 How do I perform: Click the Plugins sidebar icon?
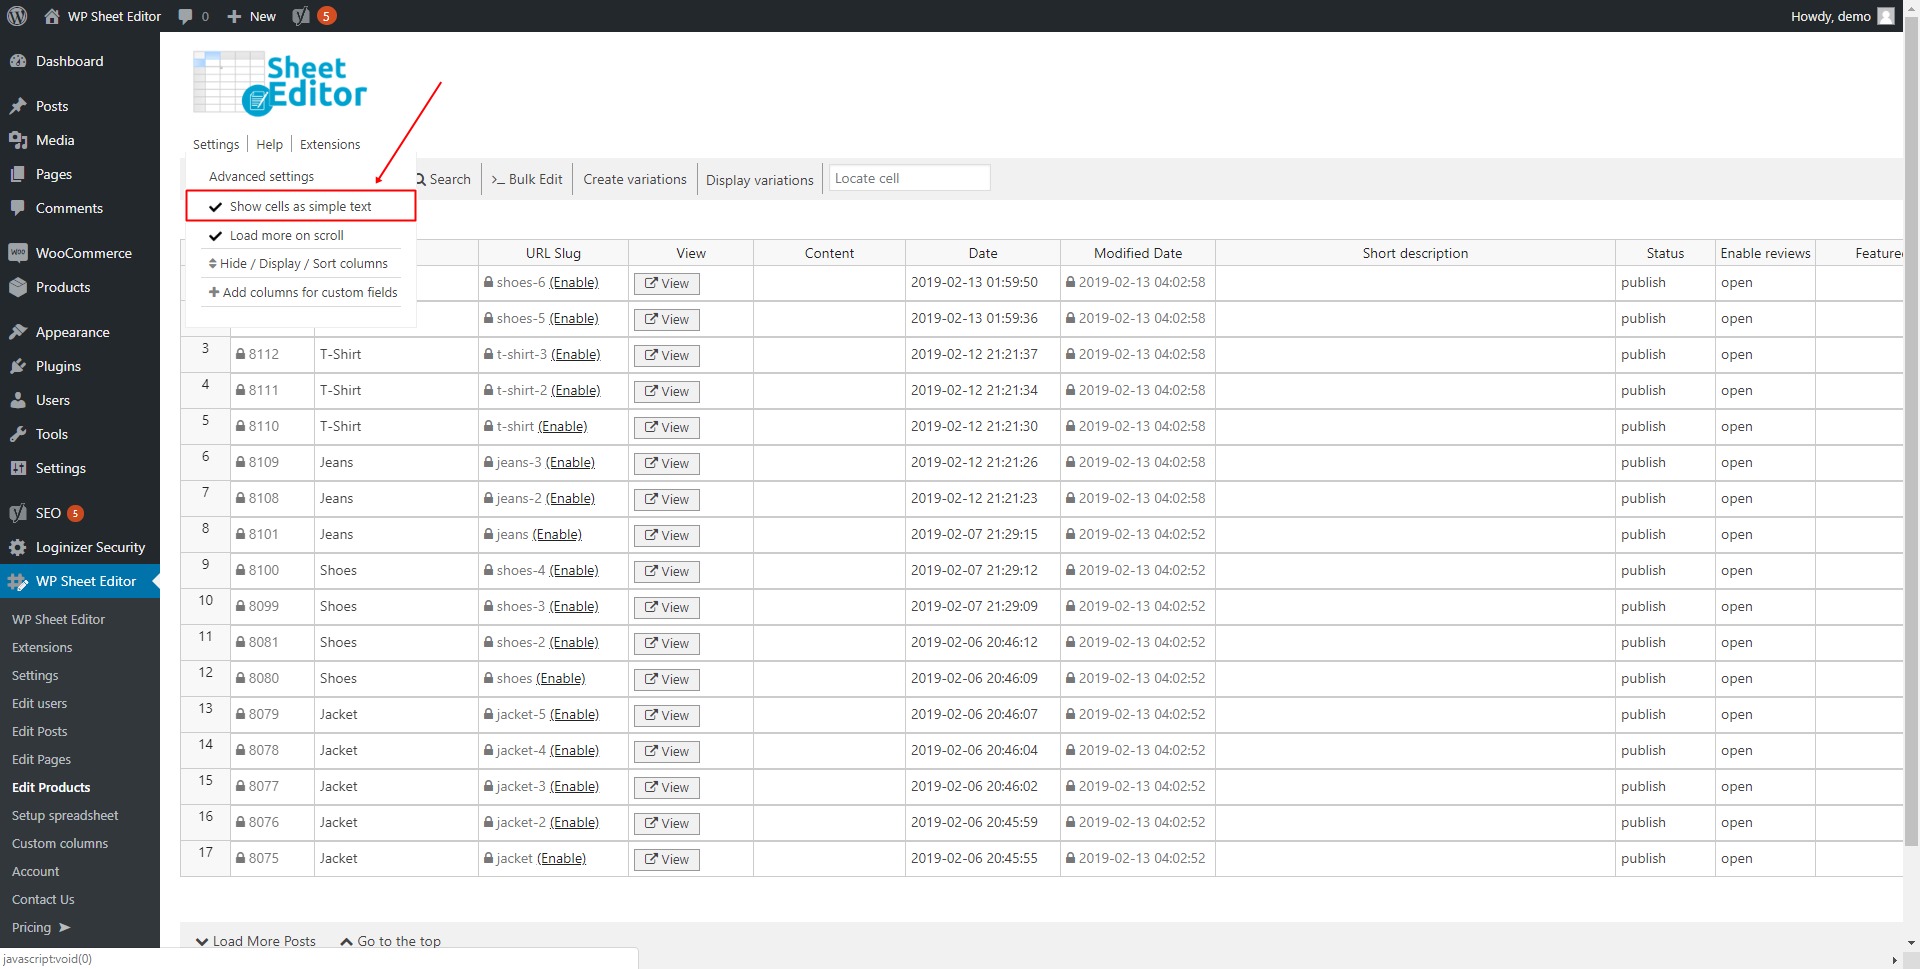(x=18, y=366)
